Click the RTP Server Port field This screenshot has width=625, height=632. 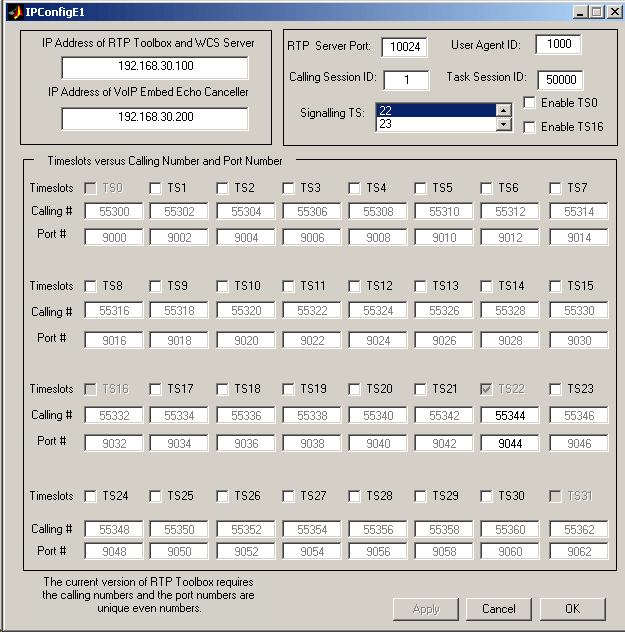point(405,47)
